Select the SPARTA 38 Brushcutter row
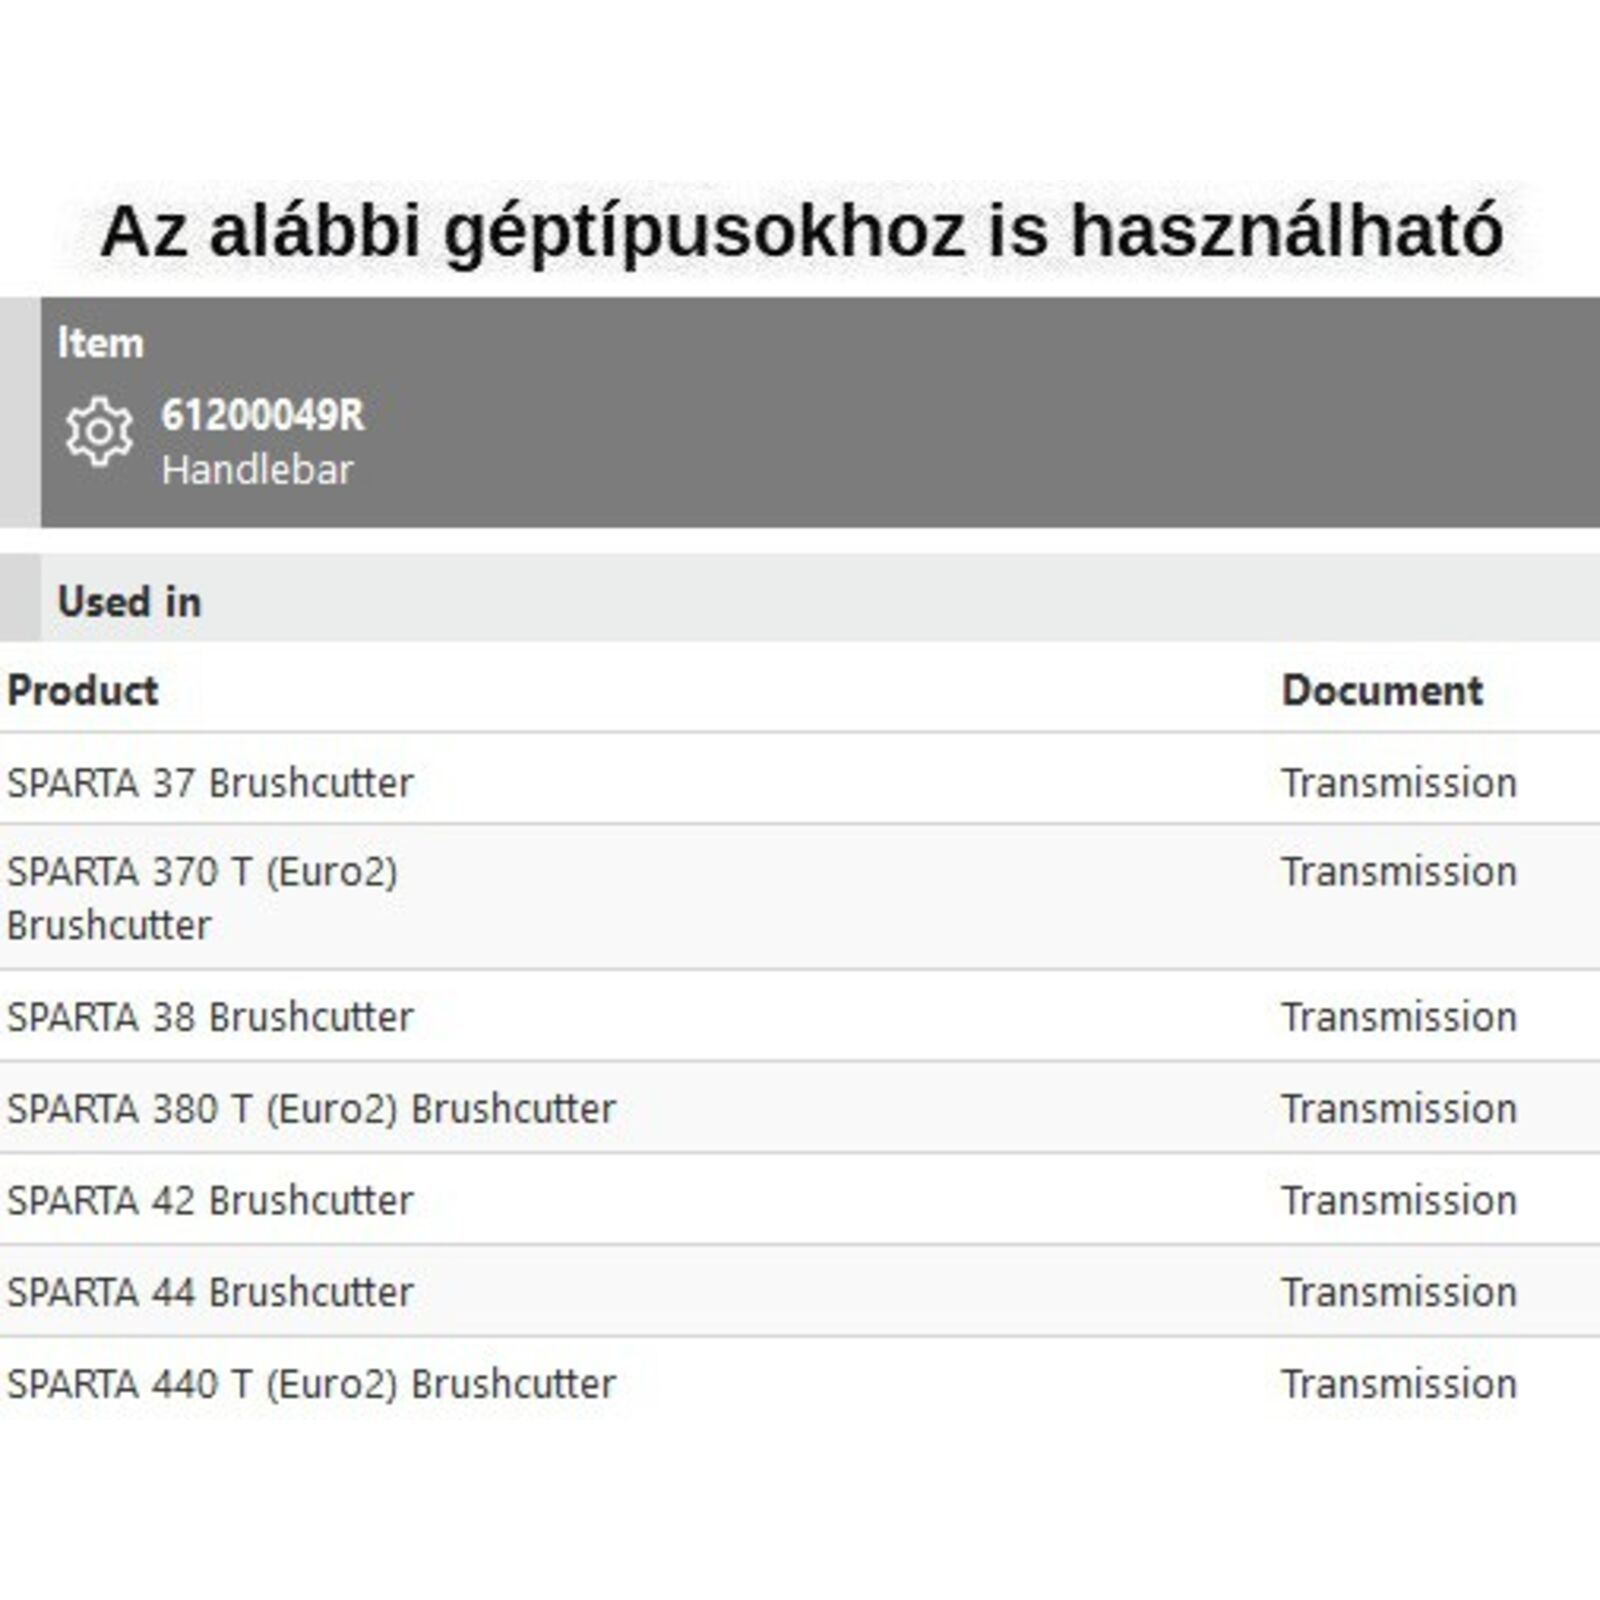 210,1016
